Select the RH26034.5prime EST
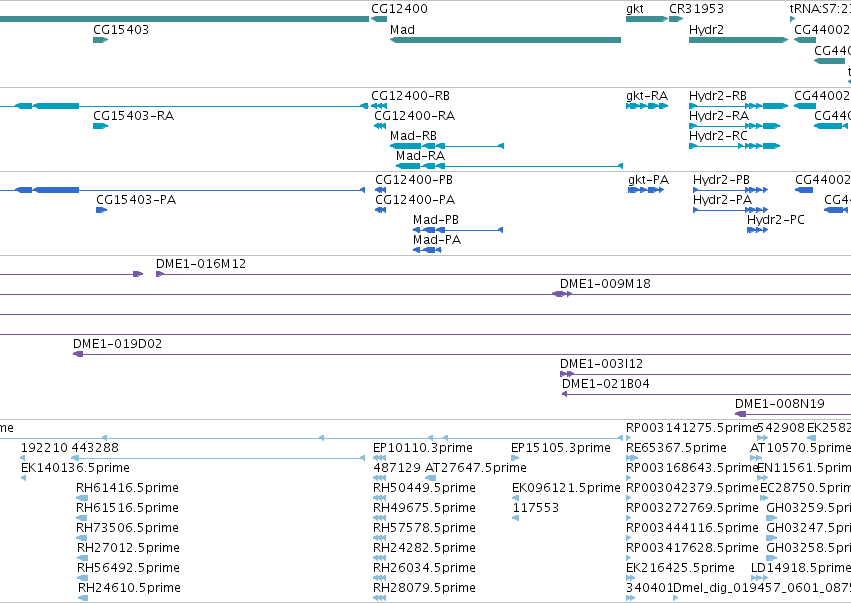Image resolution: width=851 pixels, height=603 pixels. tap(379, 578)
